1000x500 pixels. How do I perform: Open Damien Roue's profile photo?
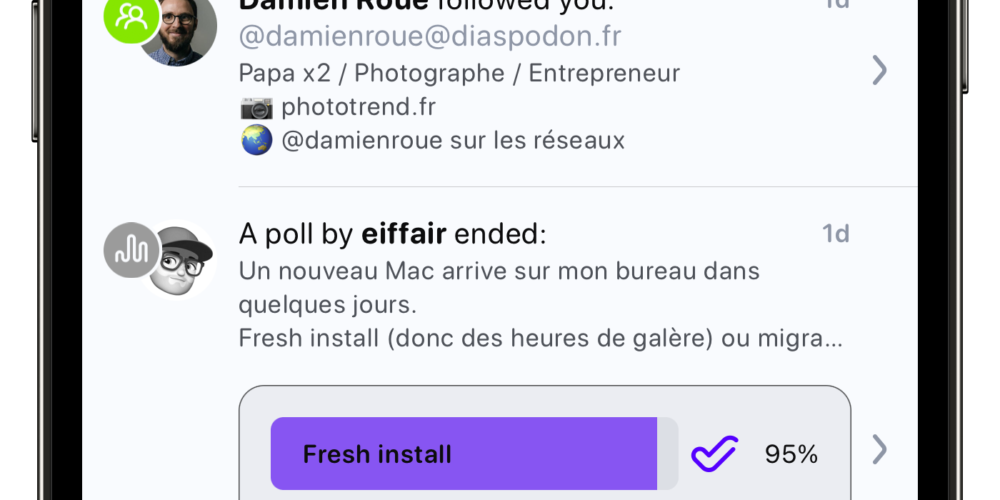point(179,29)
